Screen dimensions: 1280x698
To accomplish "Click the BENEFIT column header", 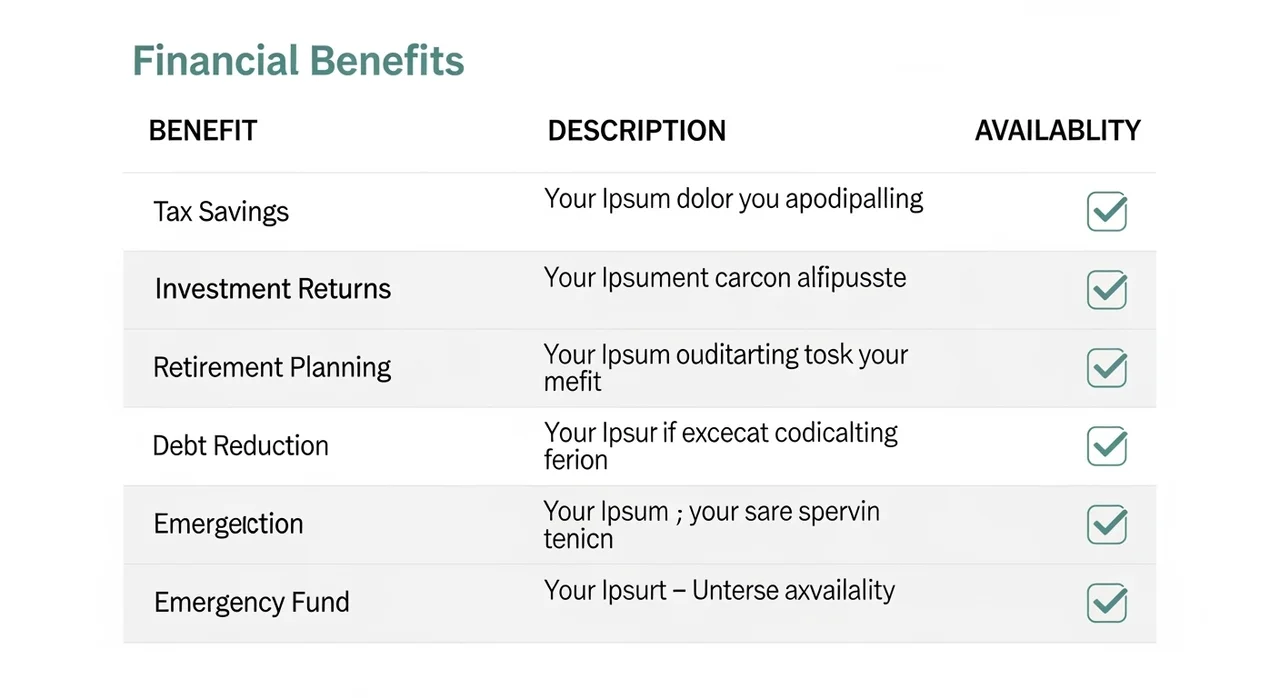I will point(203,131).
